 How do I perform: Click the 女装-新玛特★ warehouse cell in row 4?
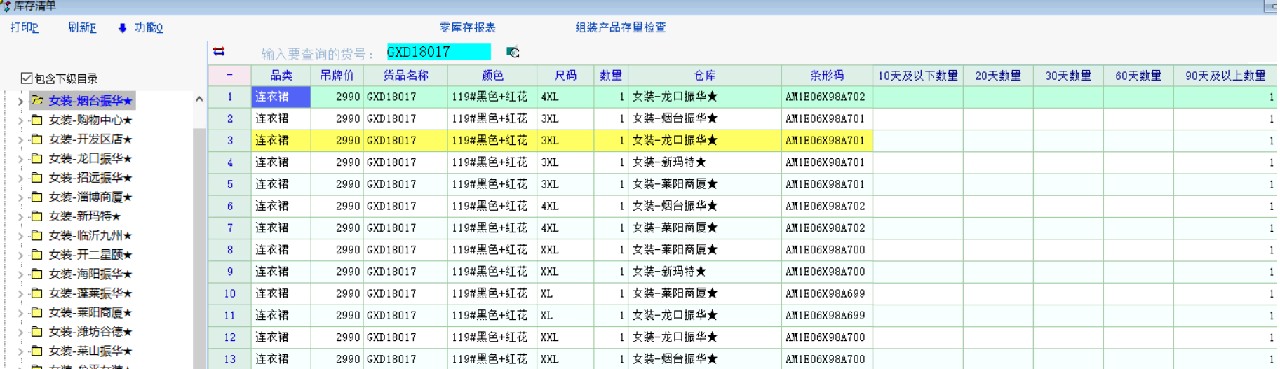click(704, 162)
